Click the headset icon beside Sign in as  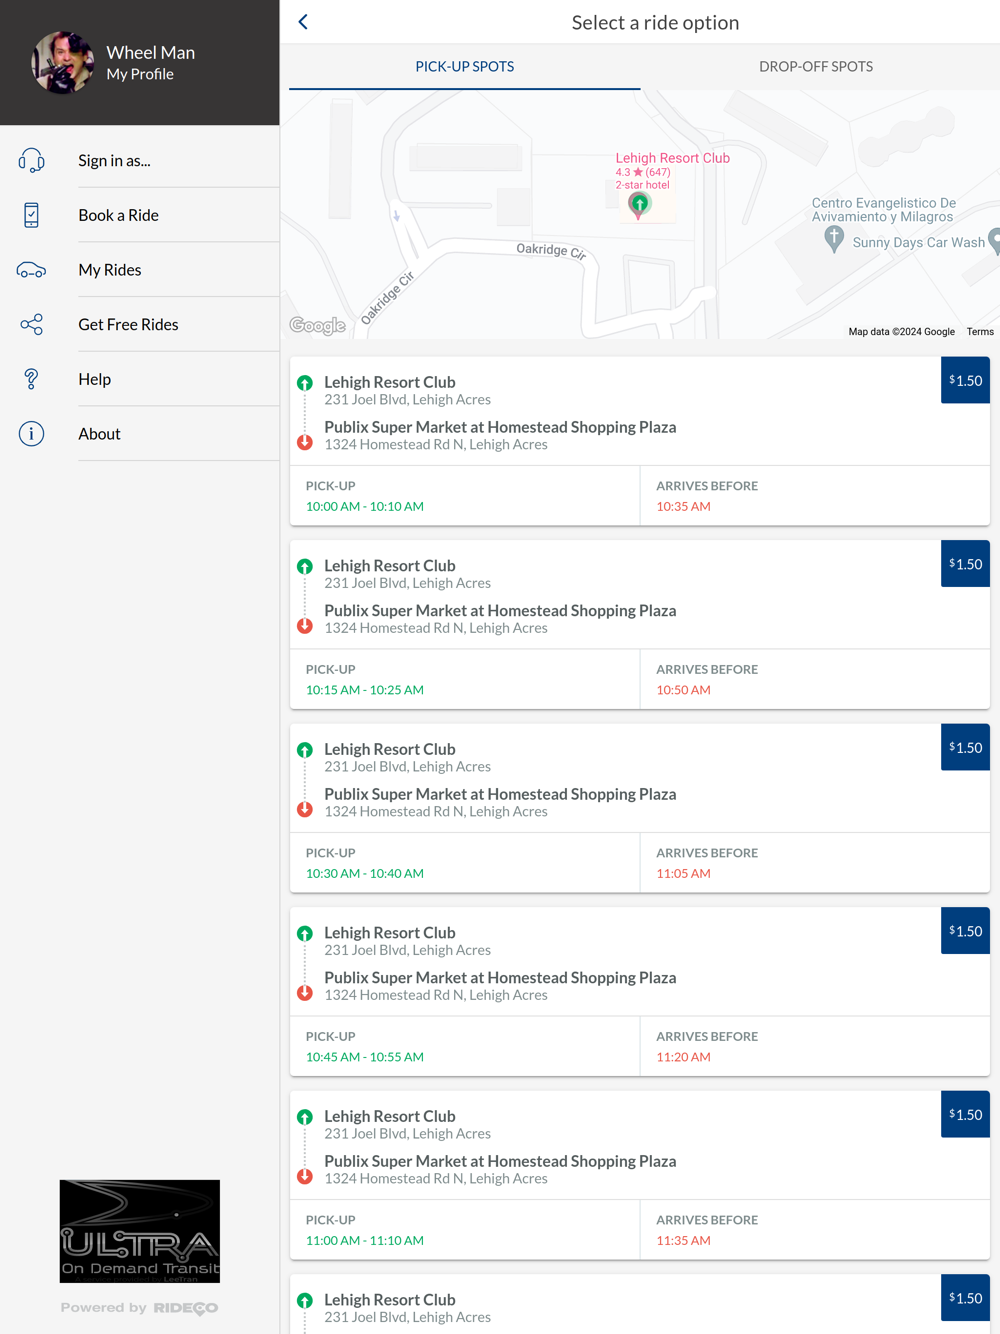click(31, 160)
